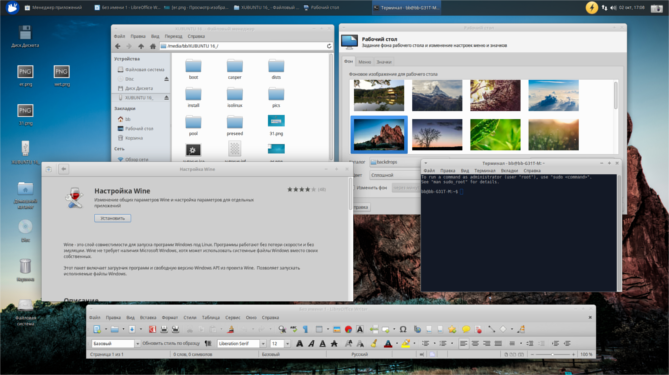
Task: Click the 'Установить' button for Wine
Action: tap(113, 218)
